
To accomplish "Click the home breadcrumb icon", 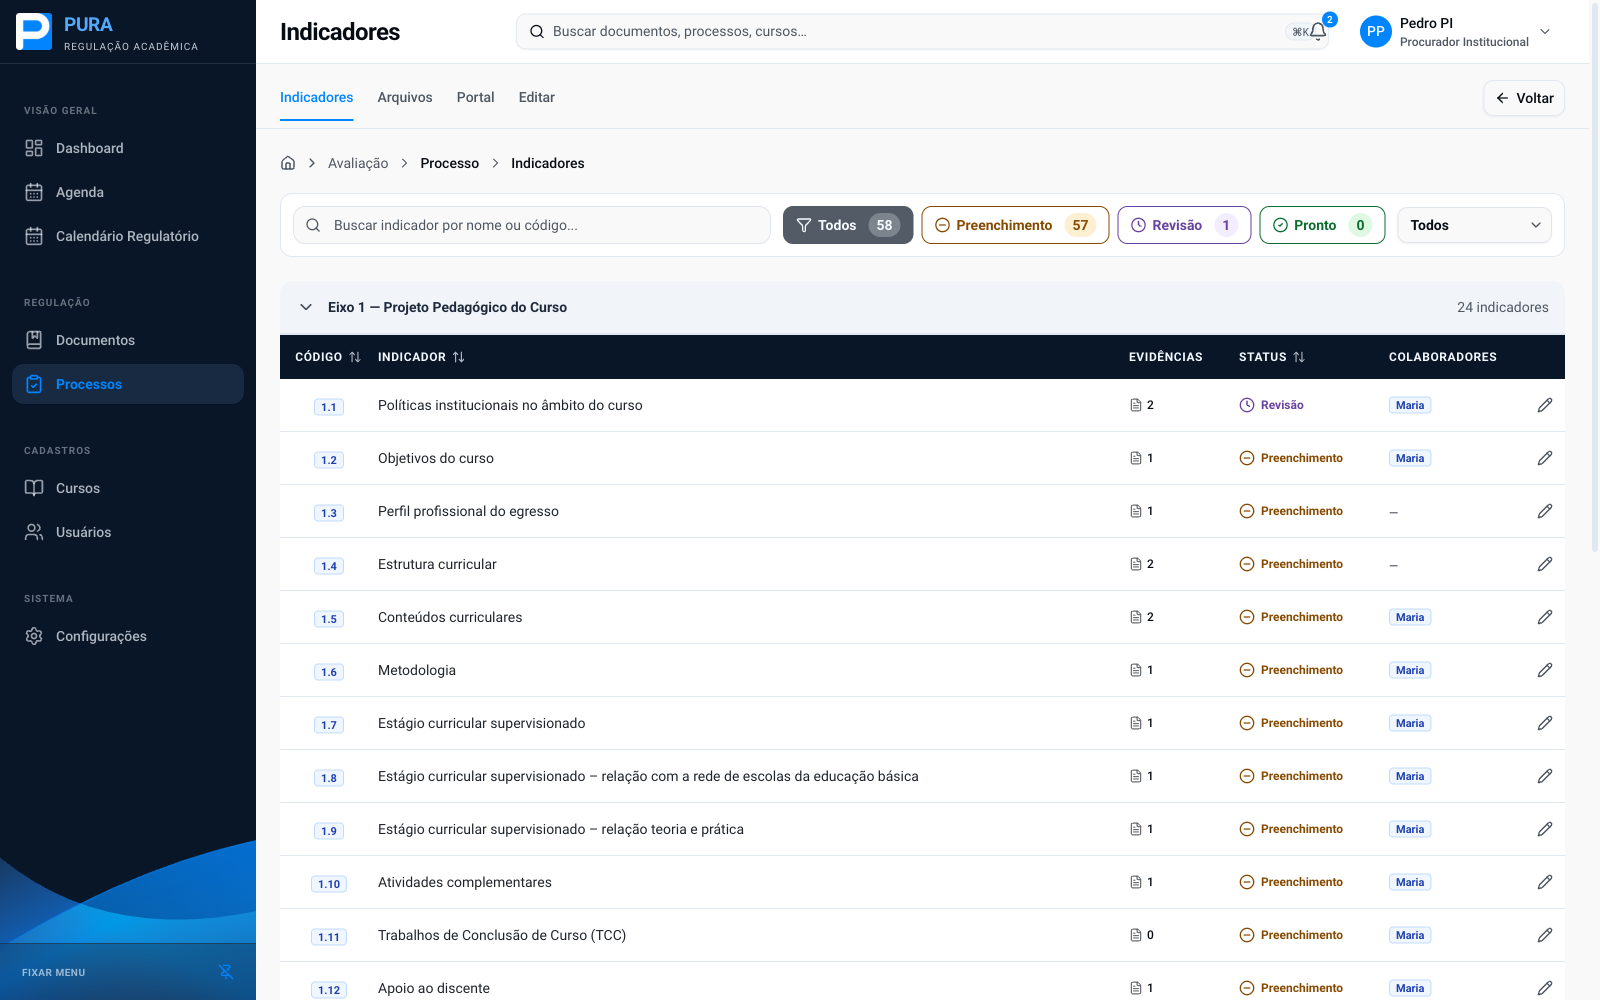I will tap(288, 163).
